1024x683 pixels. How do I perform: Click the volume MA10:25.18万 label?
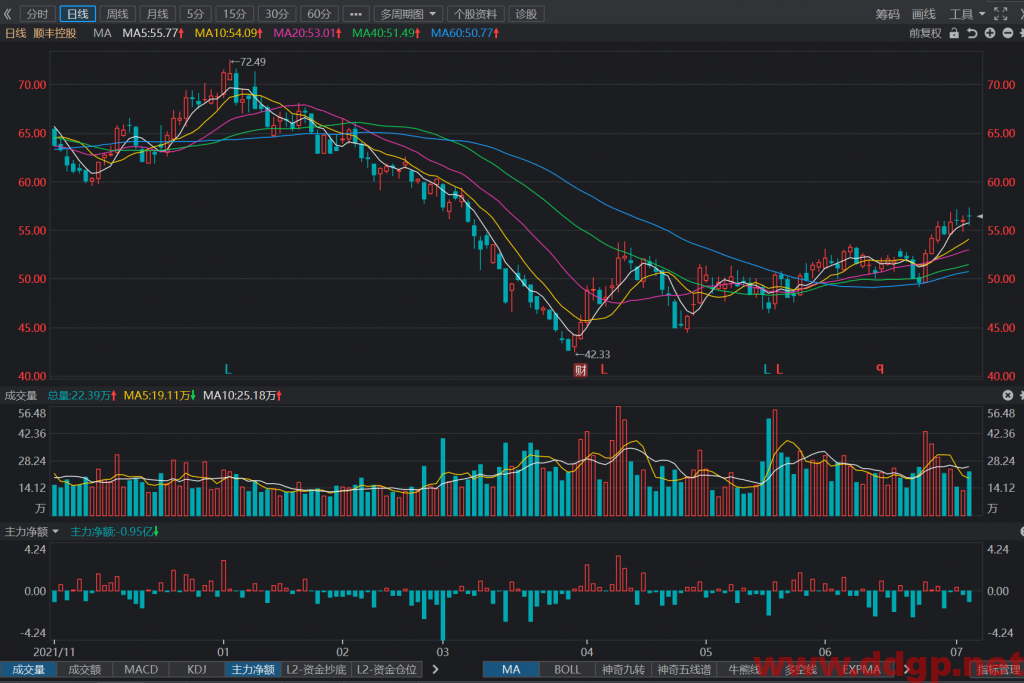(242, 396)
